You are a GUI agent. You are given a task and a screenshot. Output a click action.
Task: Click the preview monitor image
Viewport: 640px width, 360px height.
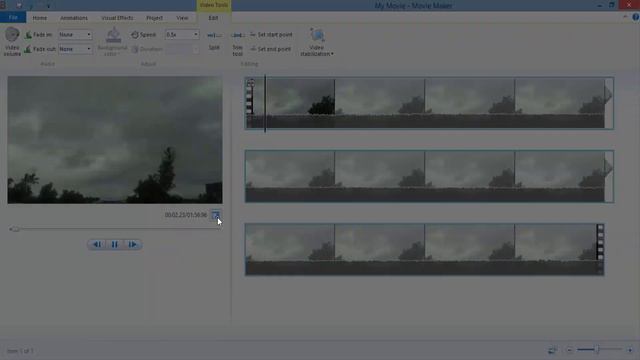pyautogui.click(x=115, y=140)
